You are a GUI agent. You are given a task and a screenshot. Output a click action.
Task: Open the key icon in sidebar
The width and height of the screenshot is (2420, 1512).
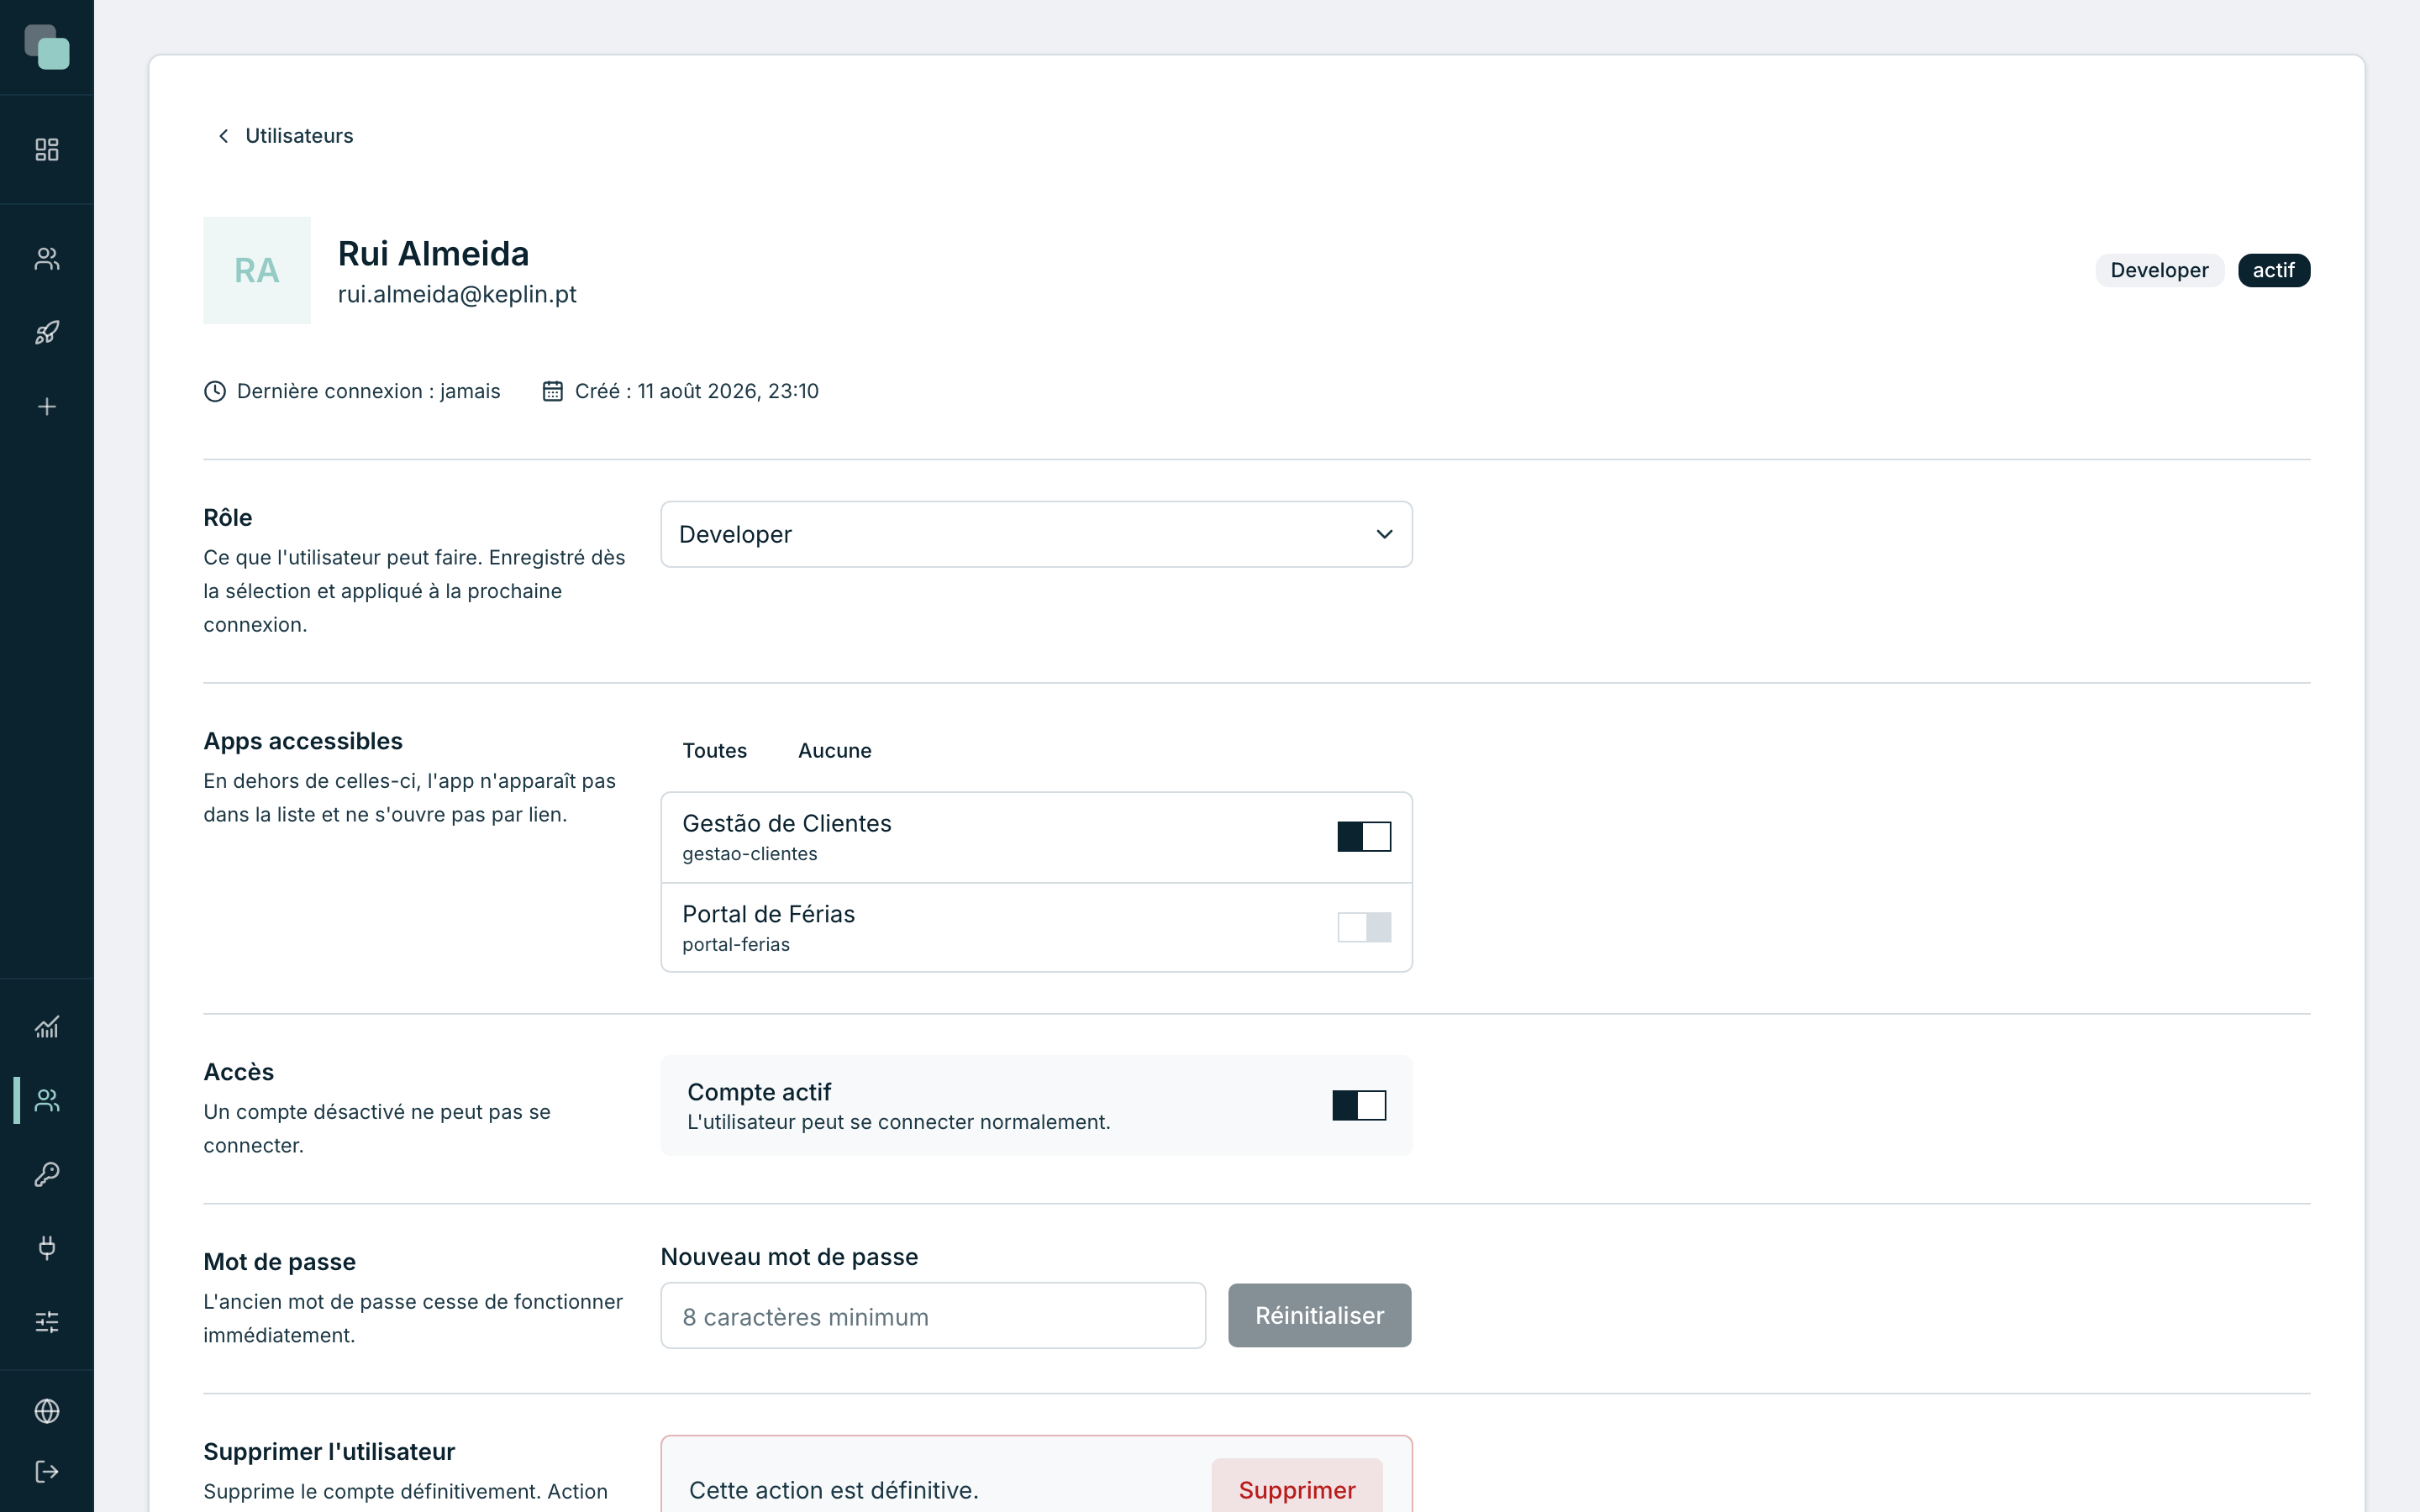pos(47,1174)
